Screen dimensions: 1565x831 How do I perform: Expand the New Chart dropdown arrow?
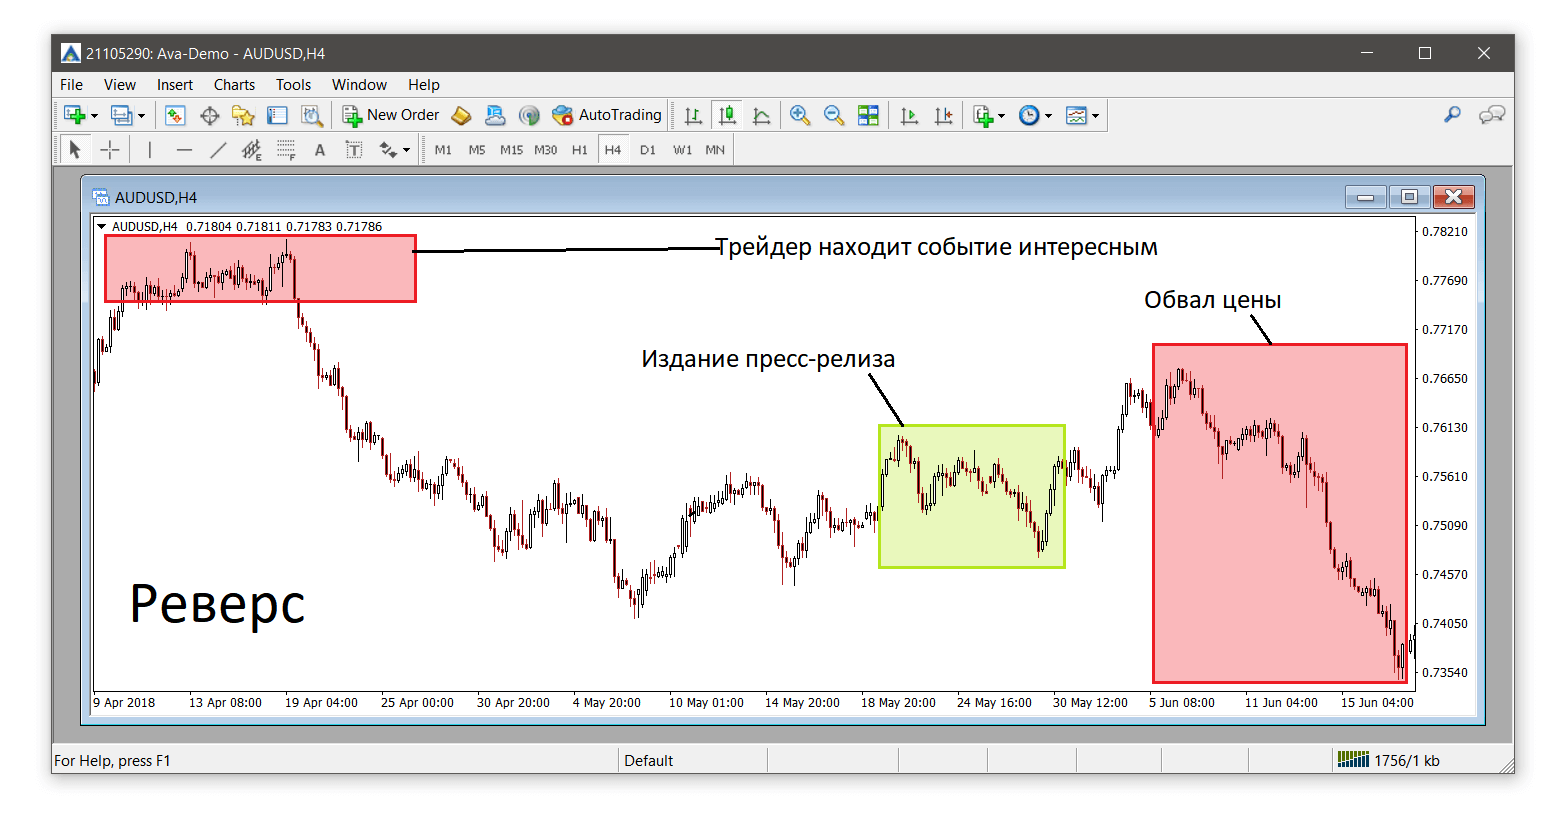point(95,116)
